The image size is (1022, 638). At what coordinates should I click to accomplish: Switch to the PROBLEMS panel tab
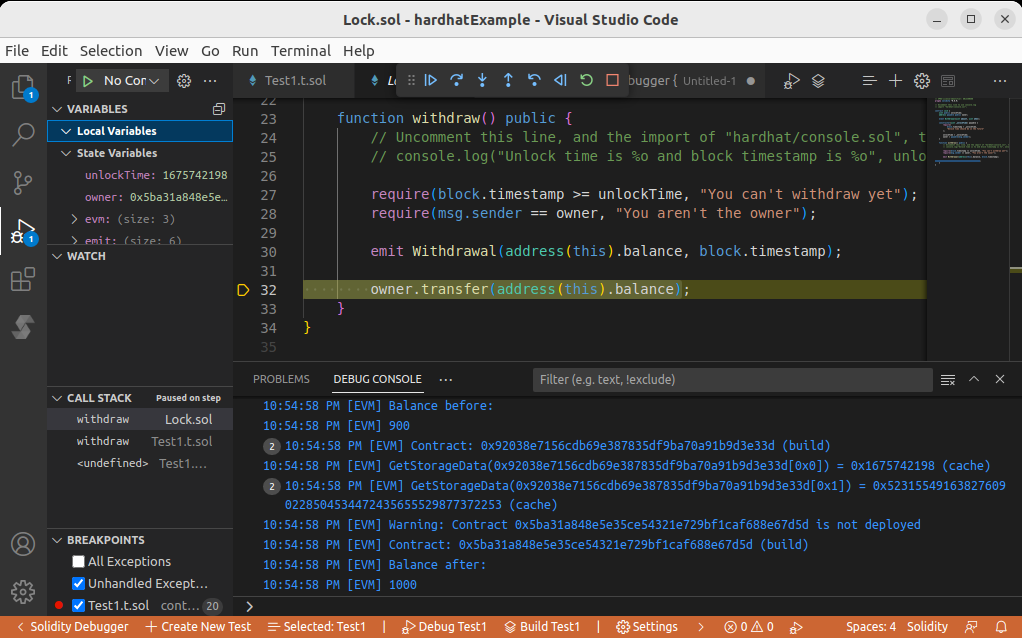coord(280,380)
